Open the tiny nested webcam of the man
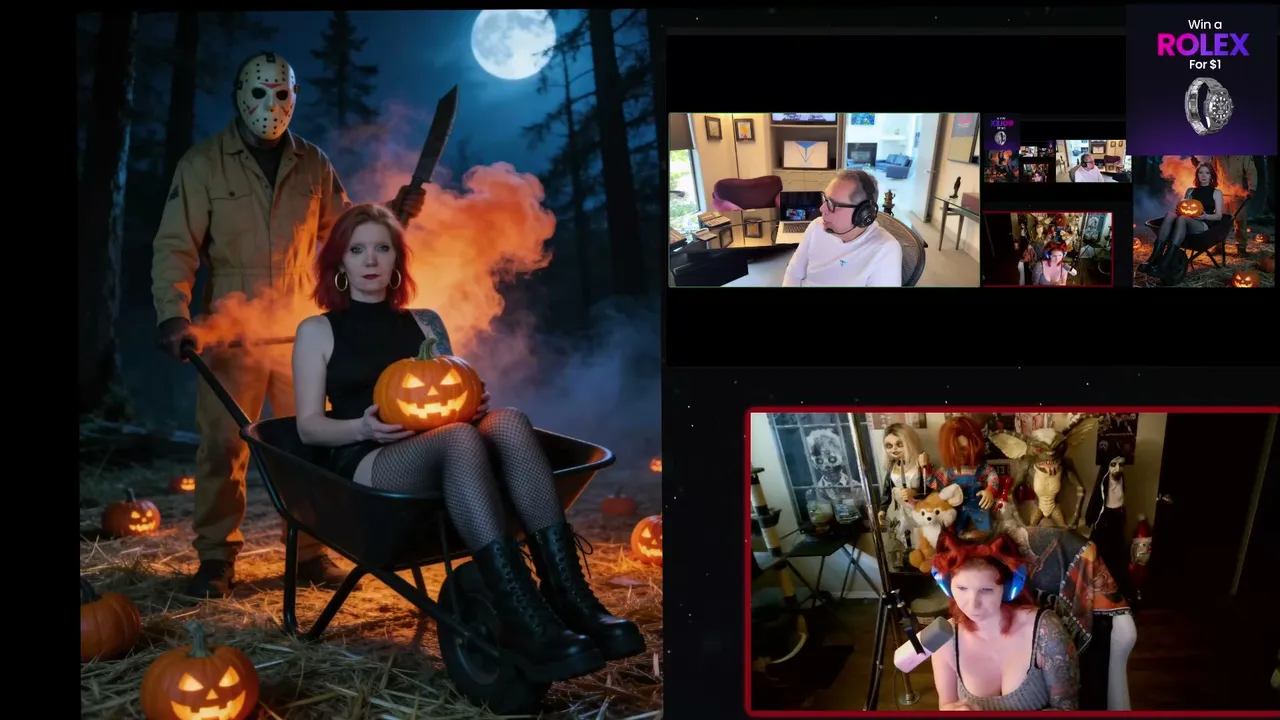This screenshot has width=1280, height=720. 1092,161
